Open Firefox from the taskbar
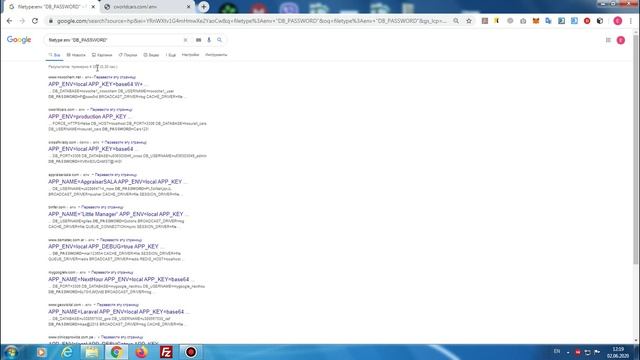Image resolution: width=640 pixels, height=360 pixels. click(141, 352)
